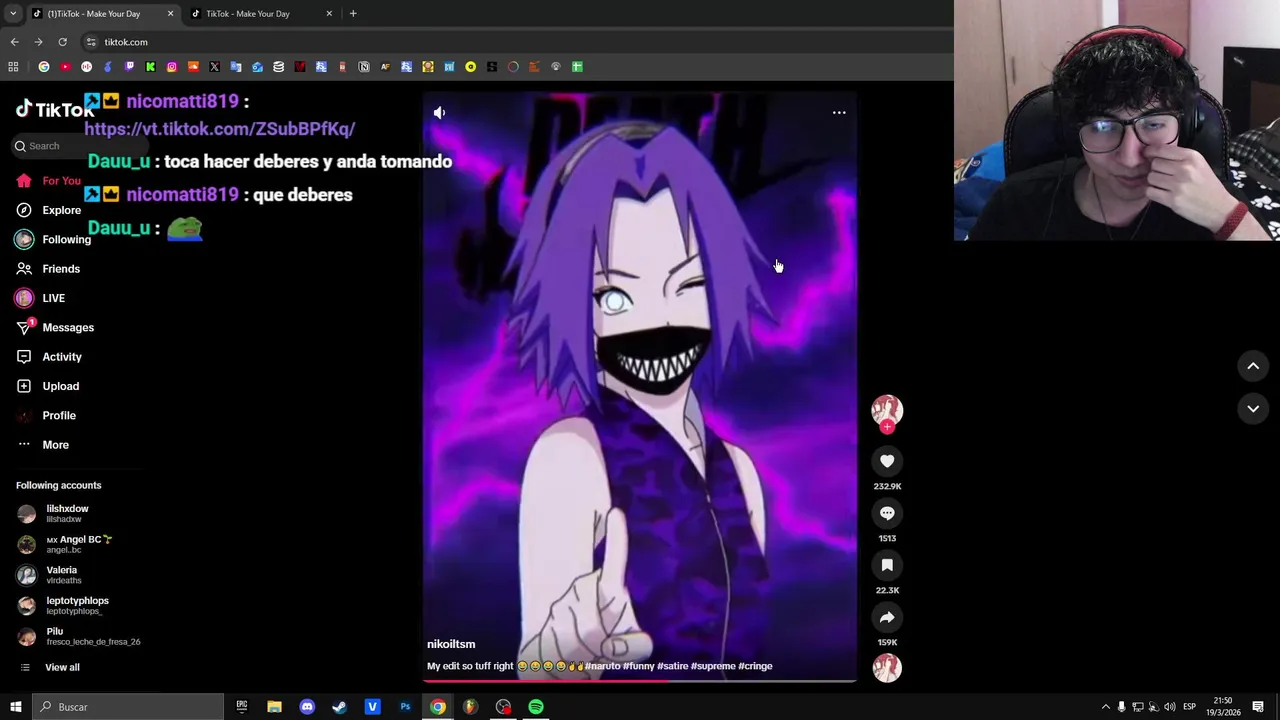Open the Twitch bookmark
The image size is (1280, 720).
point(129,67)
